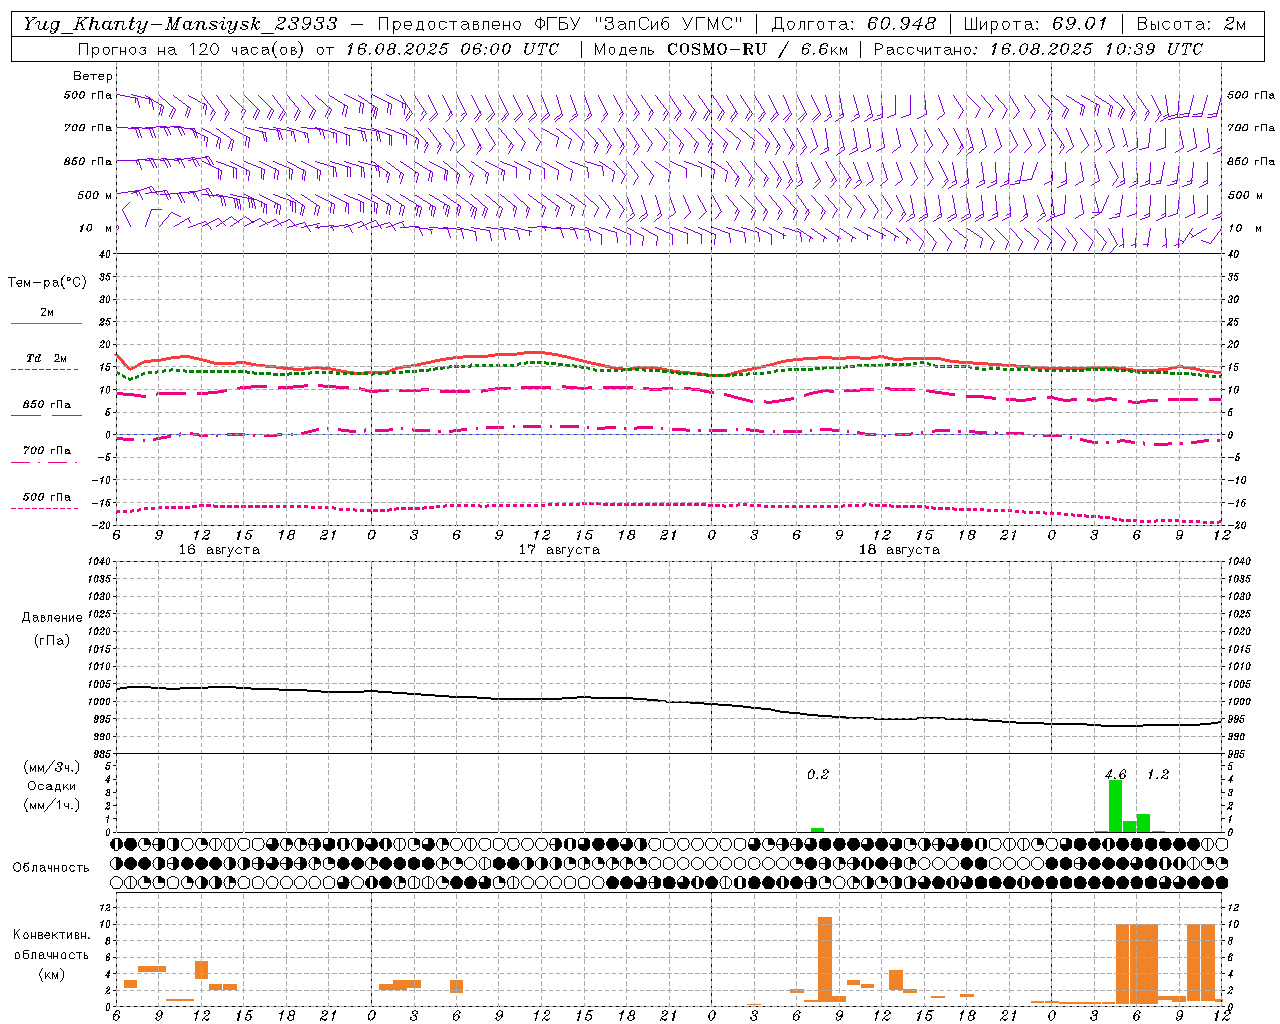Click the (мм/3ч.) units label
This screenshot has width=1280, height=1024.
51,767
